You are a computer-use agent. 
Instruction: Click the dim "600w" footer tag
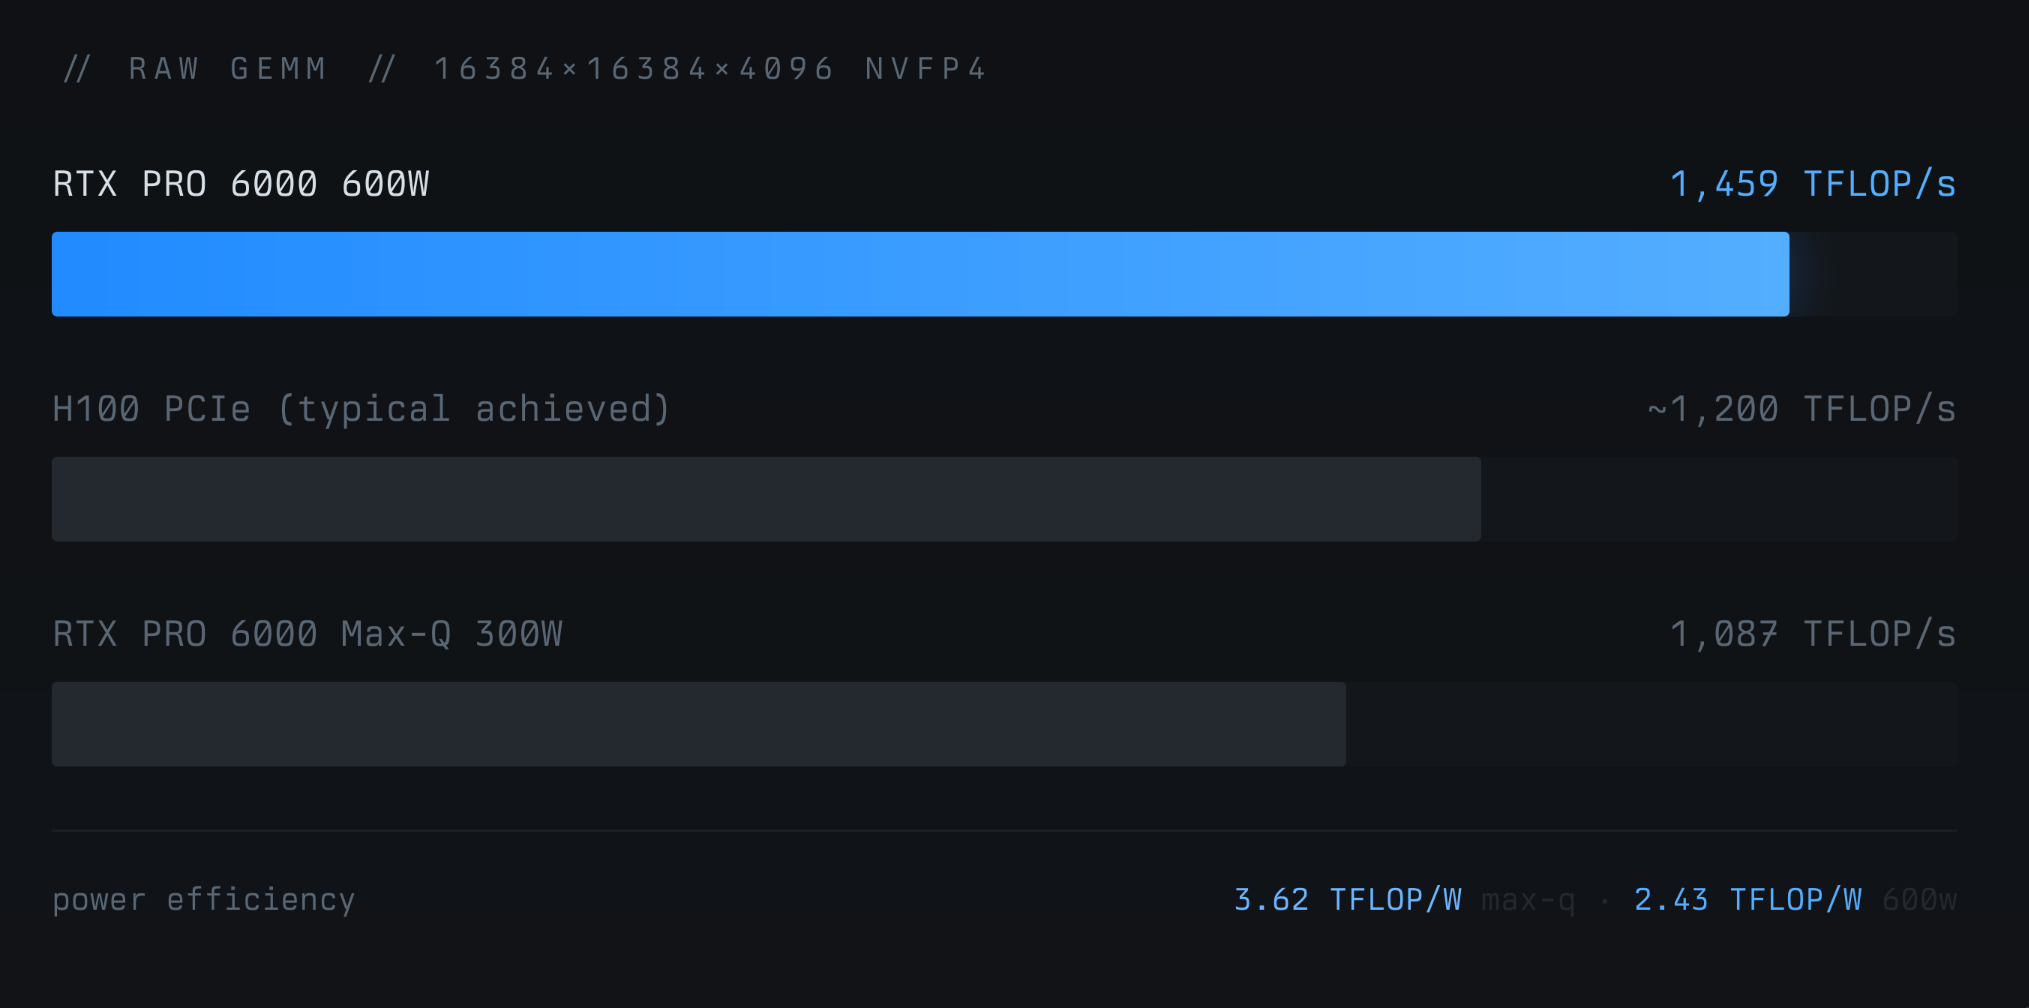click(x=1918, y=900)
